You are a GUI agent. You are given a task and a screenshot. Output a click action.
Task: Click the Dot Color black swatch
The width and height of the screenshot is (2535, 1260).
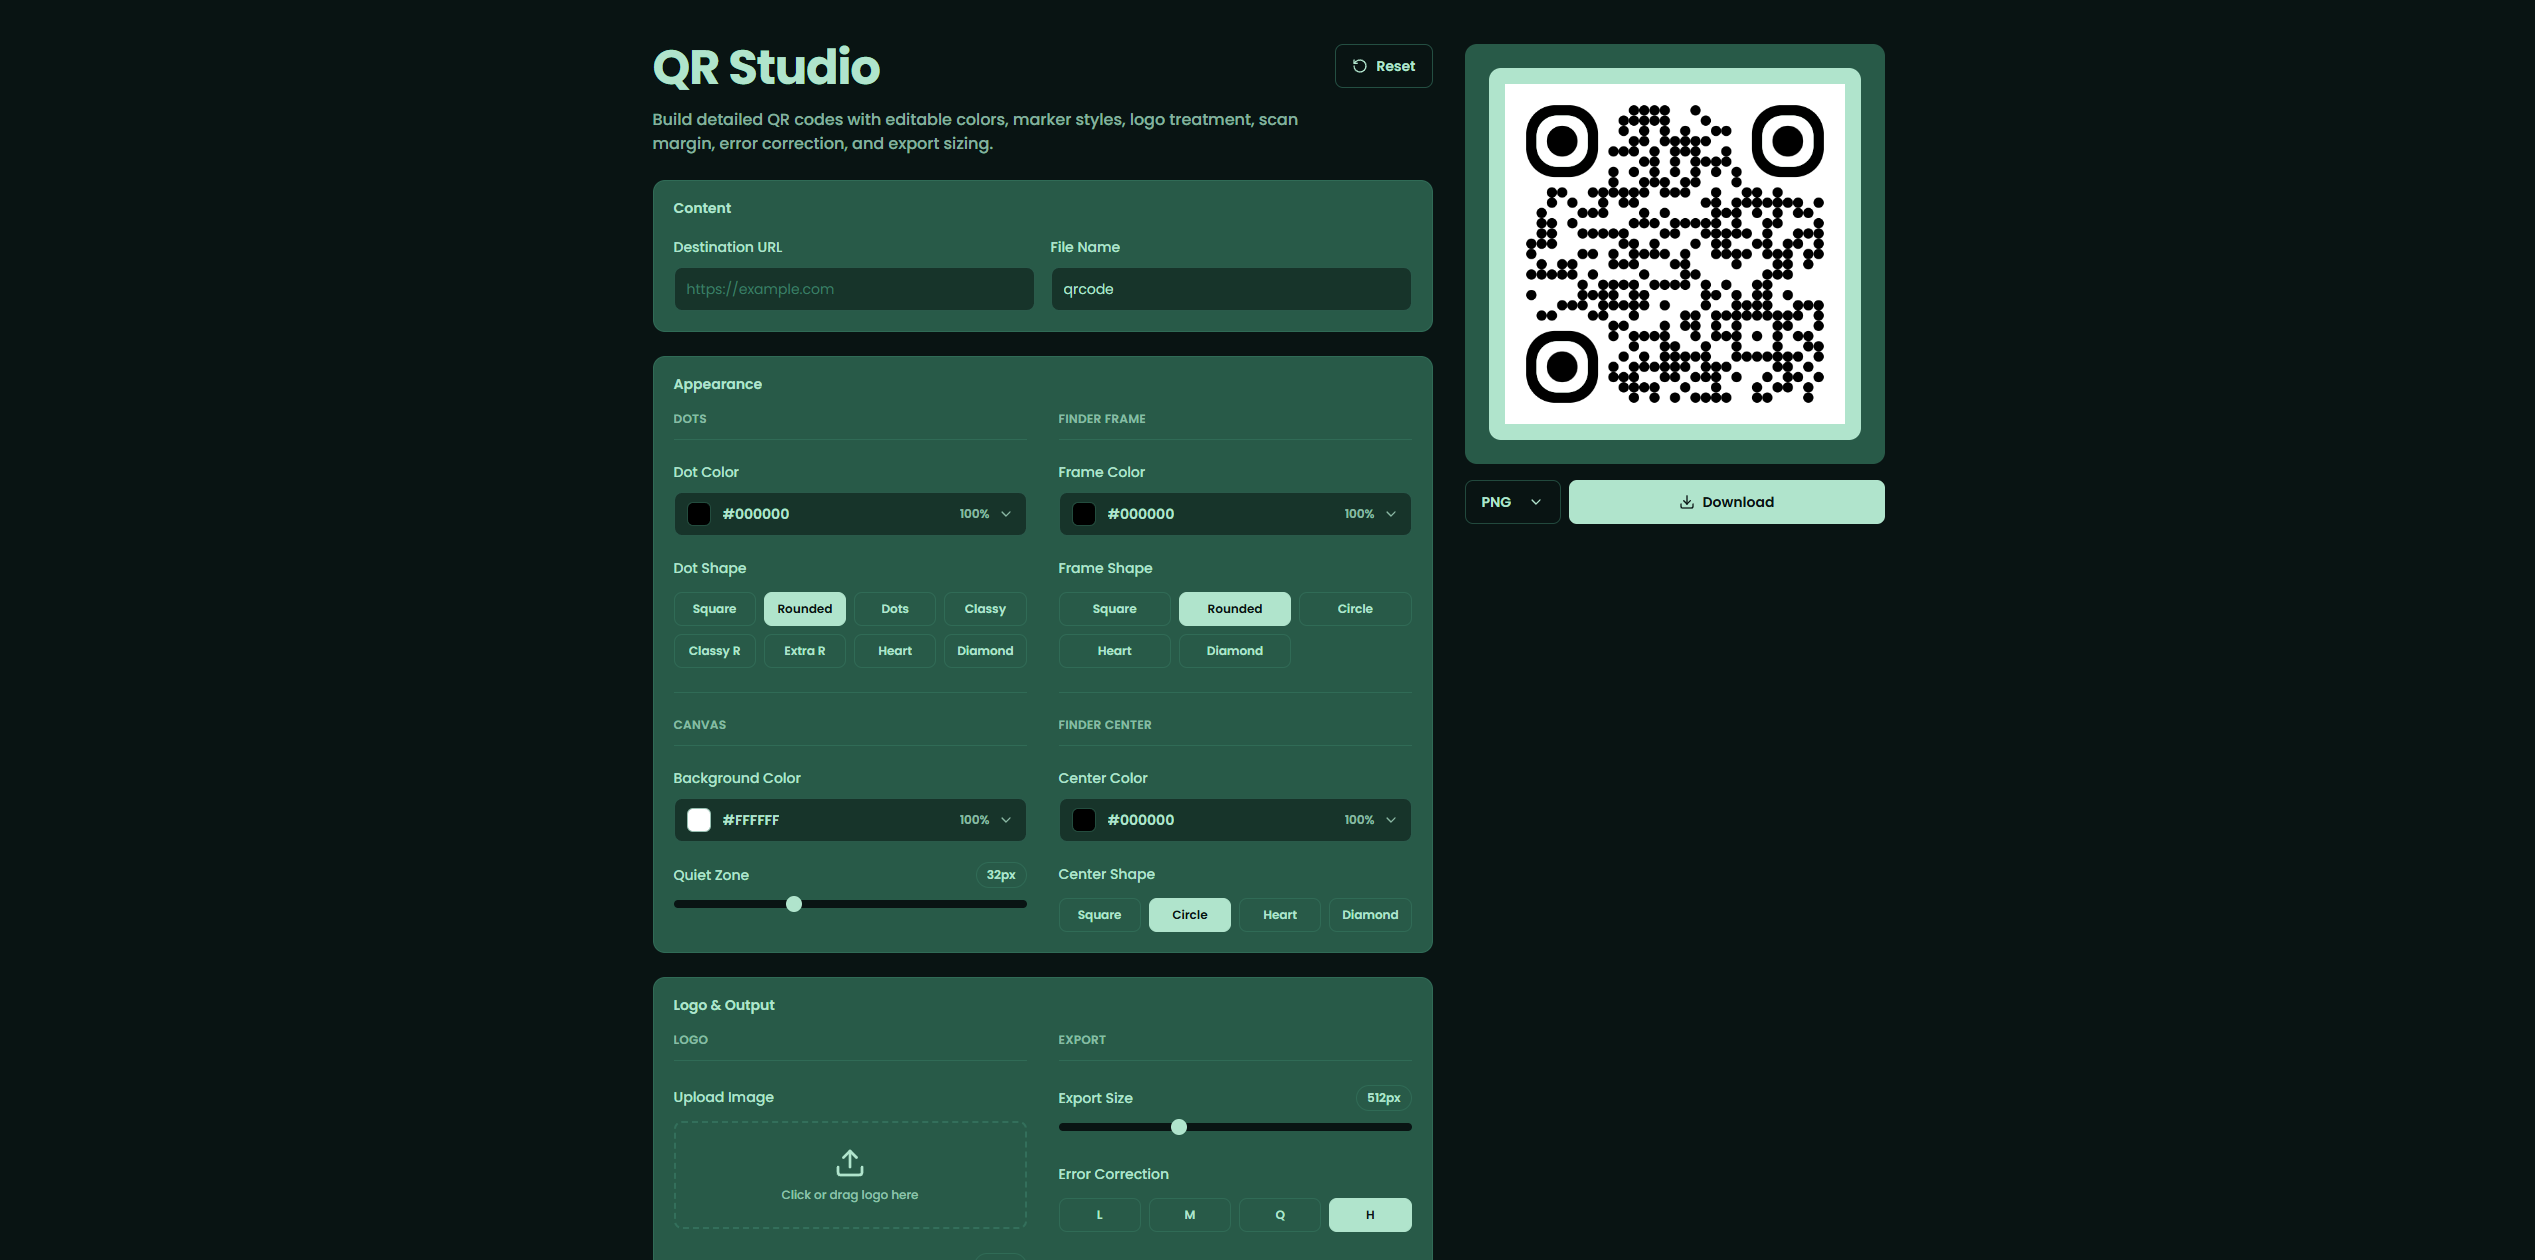pos(699,514)
